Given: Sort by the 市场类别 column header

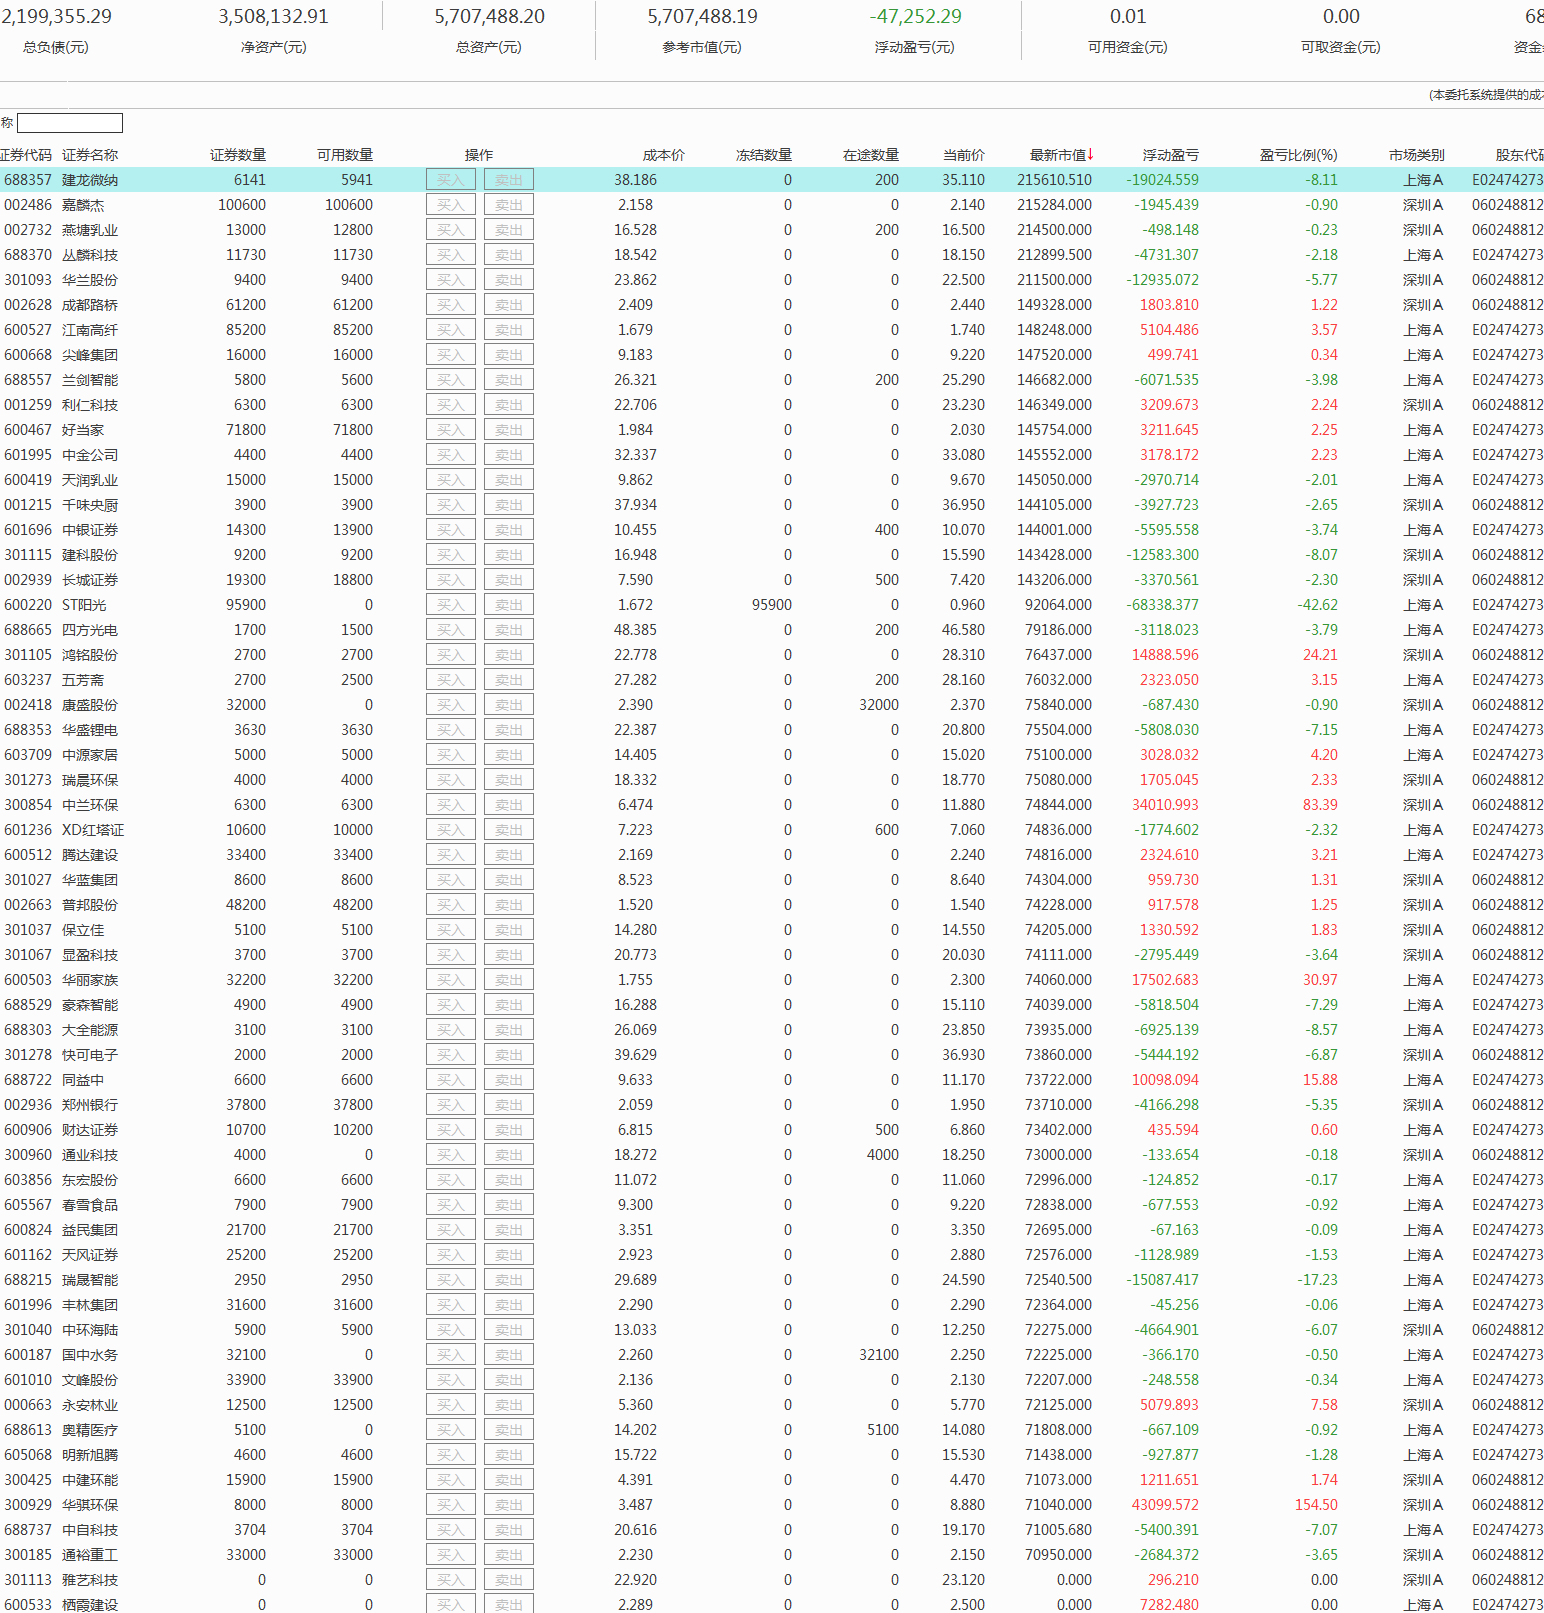Looking at the screenshot, I should [1417, 155].
